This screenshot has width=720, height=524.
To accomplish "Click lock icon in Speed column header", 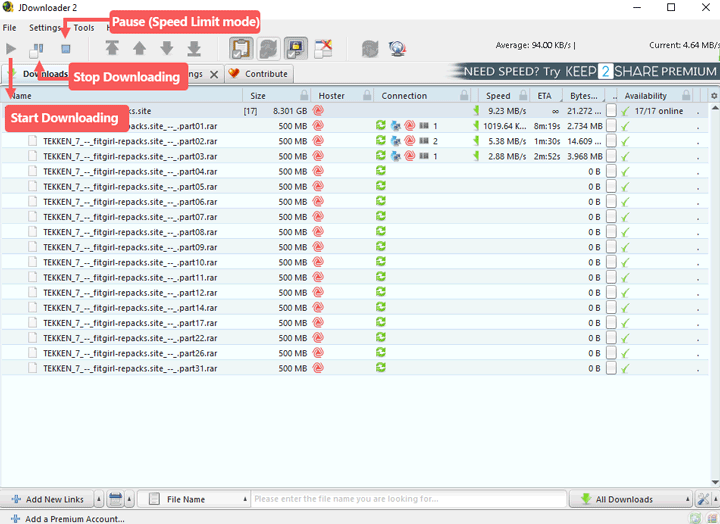I will [x=523, y=95].
